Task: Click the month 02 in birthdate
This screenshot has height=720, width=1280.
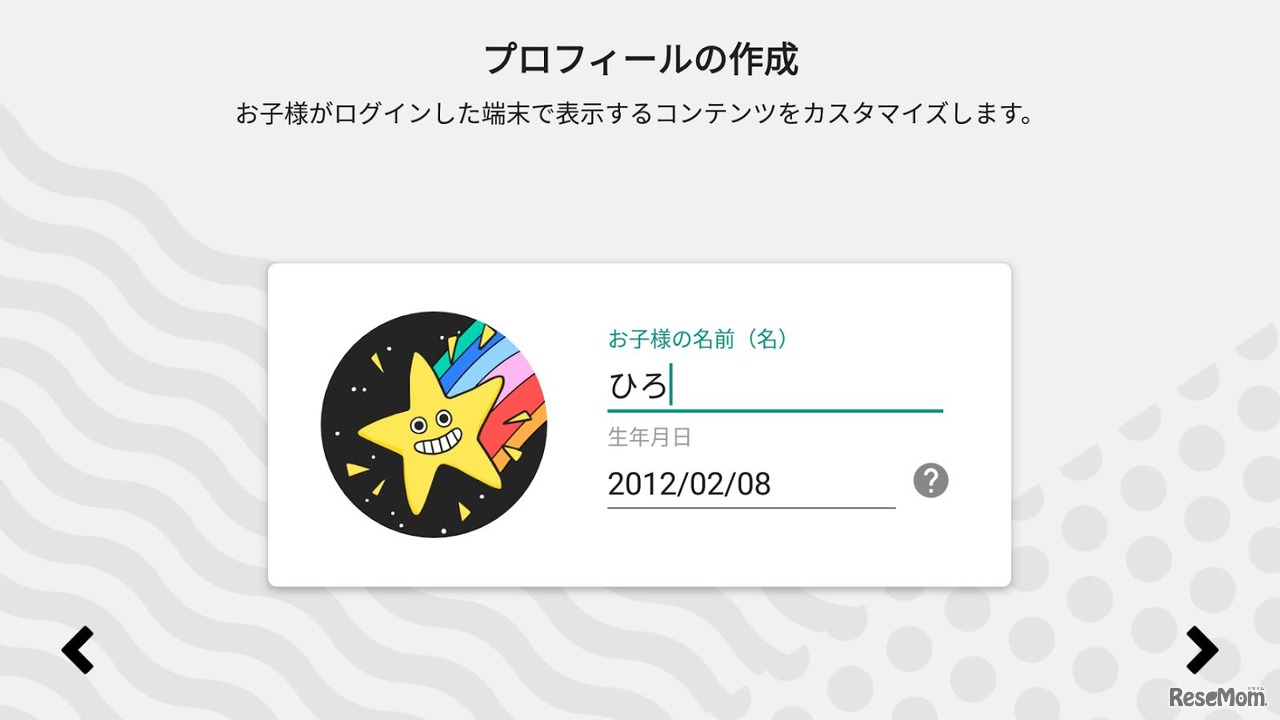Action: (704, 485)
